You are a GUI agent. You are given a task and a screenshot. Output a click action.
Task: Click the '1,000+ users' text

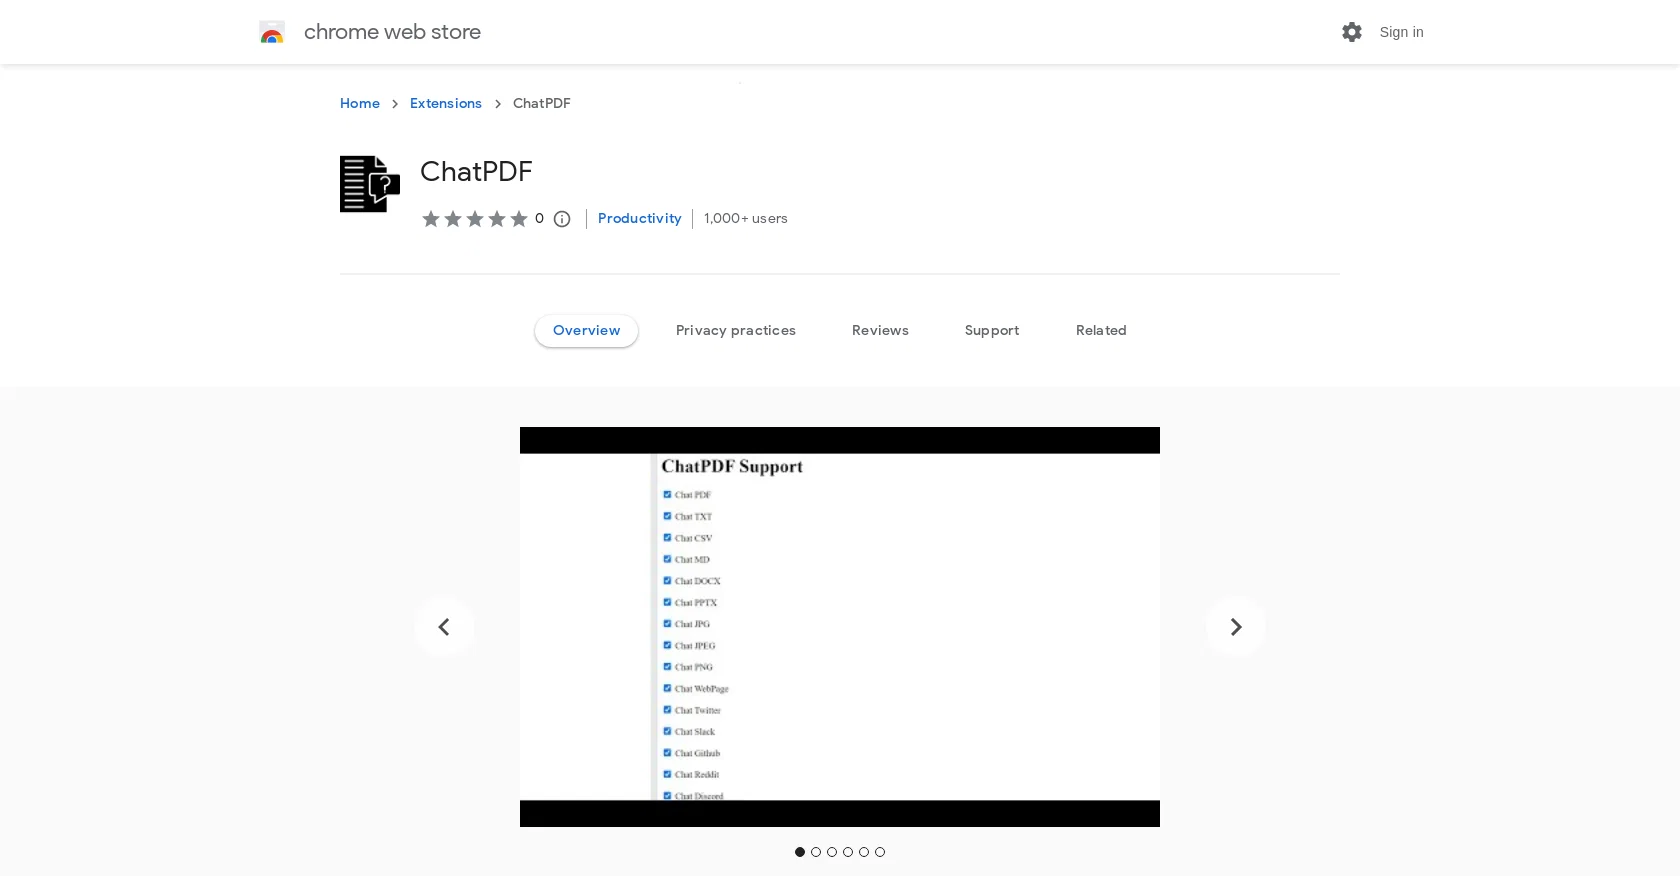click(x=746, y=218)
